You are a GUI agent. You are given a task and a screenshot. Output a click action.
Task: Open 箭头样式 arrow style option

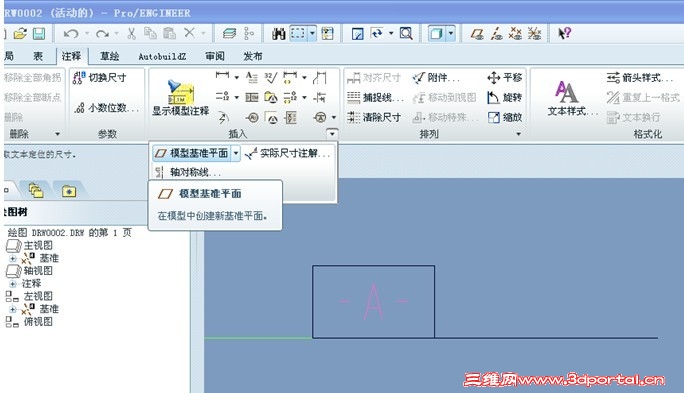[x=639, y=78]
